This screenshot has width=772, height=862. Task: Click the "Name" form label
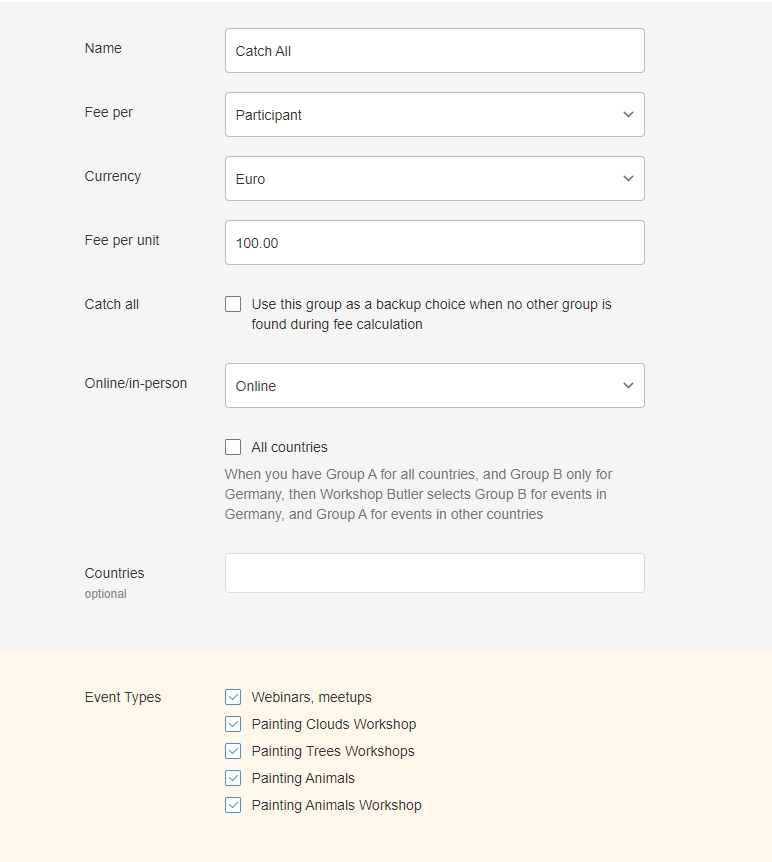tap(103, 48)
